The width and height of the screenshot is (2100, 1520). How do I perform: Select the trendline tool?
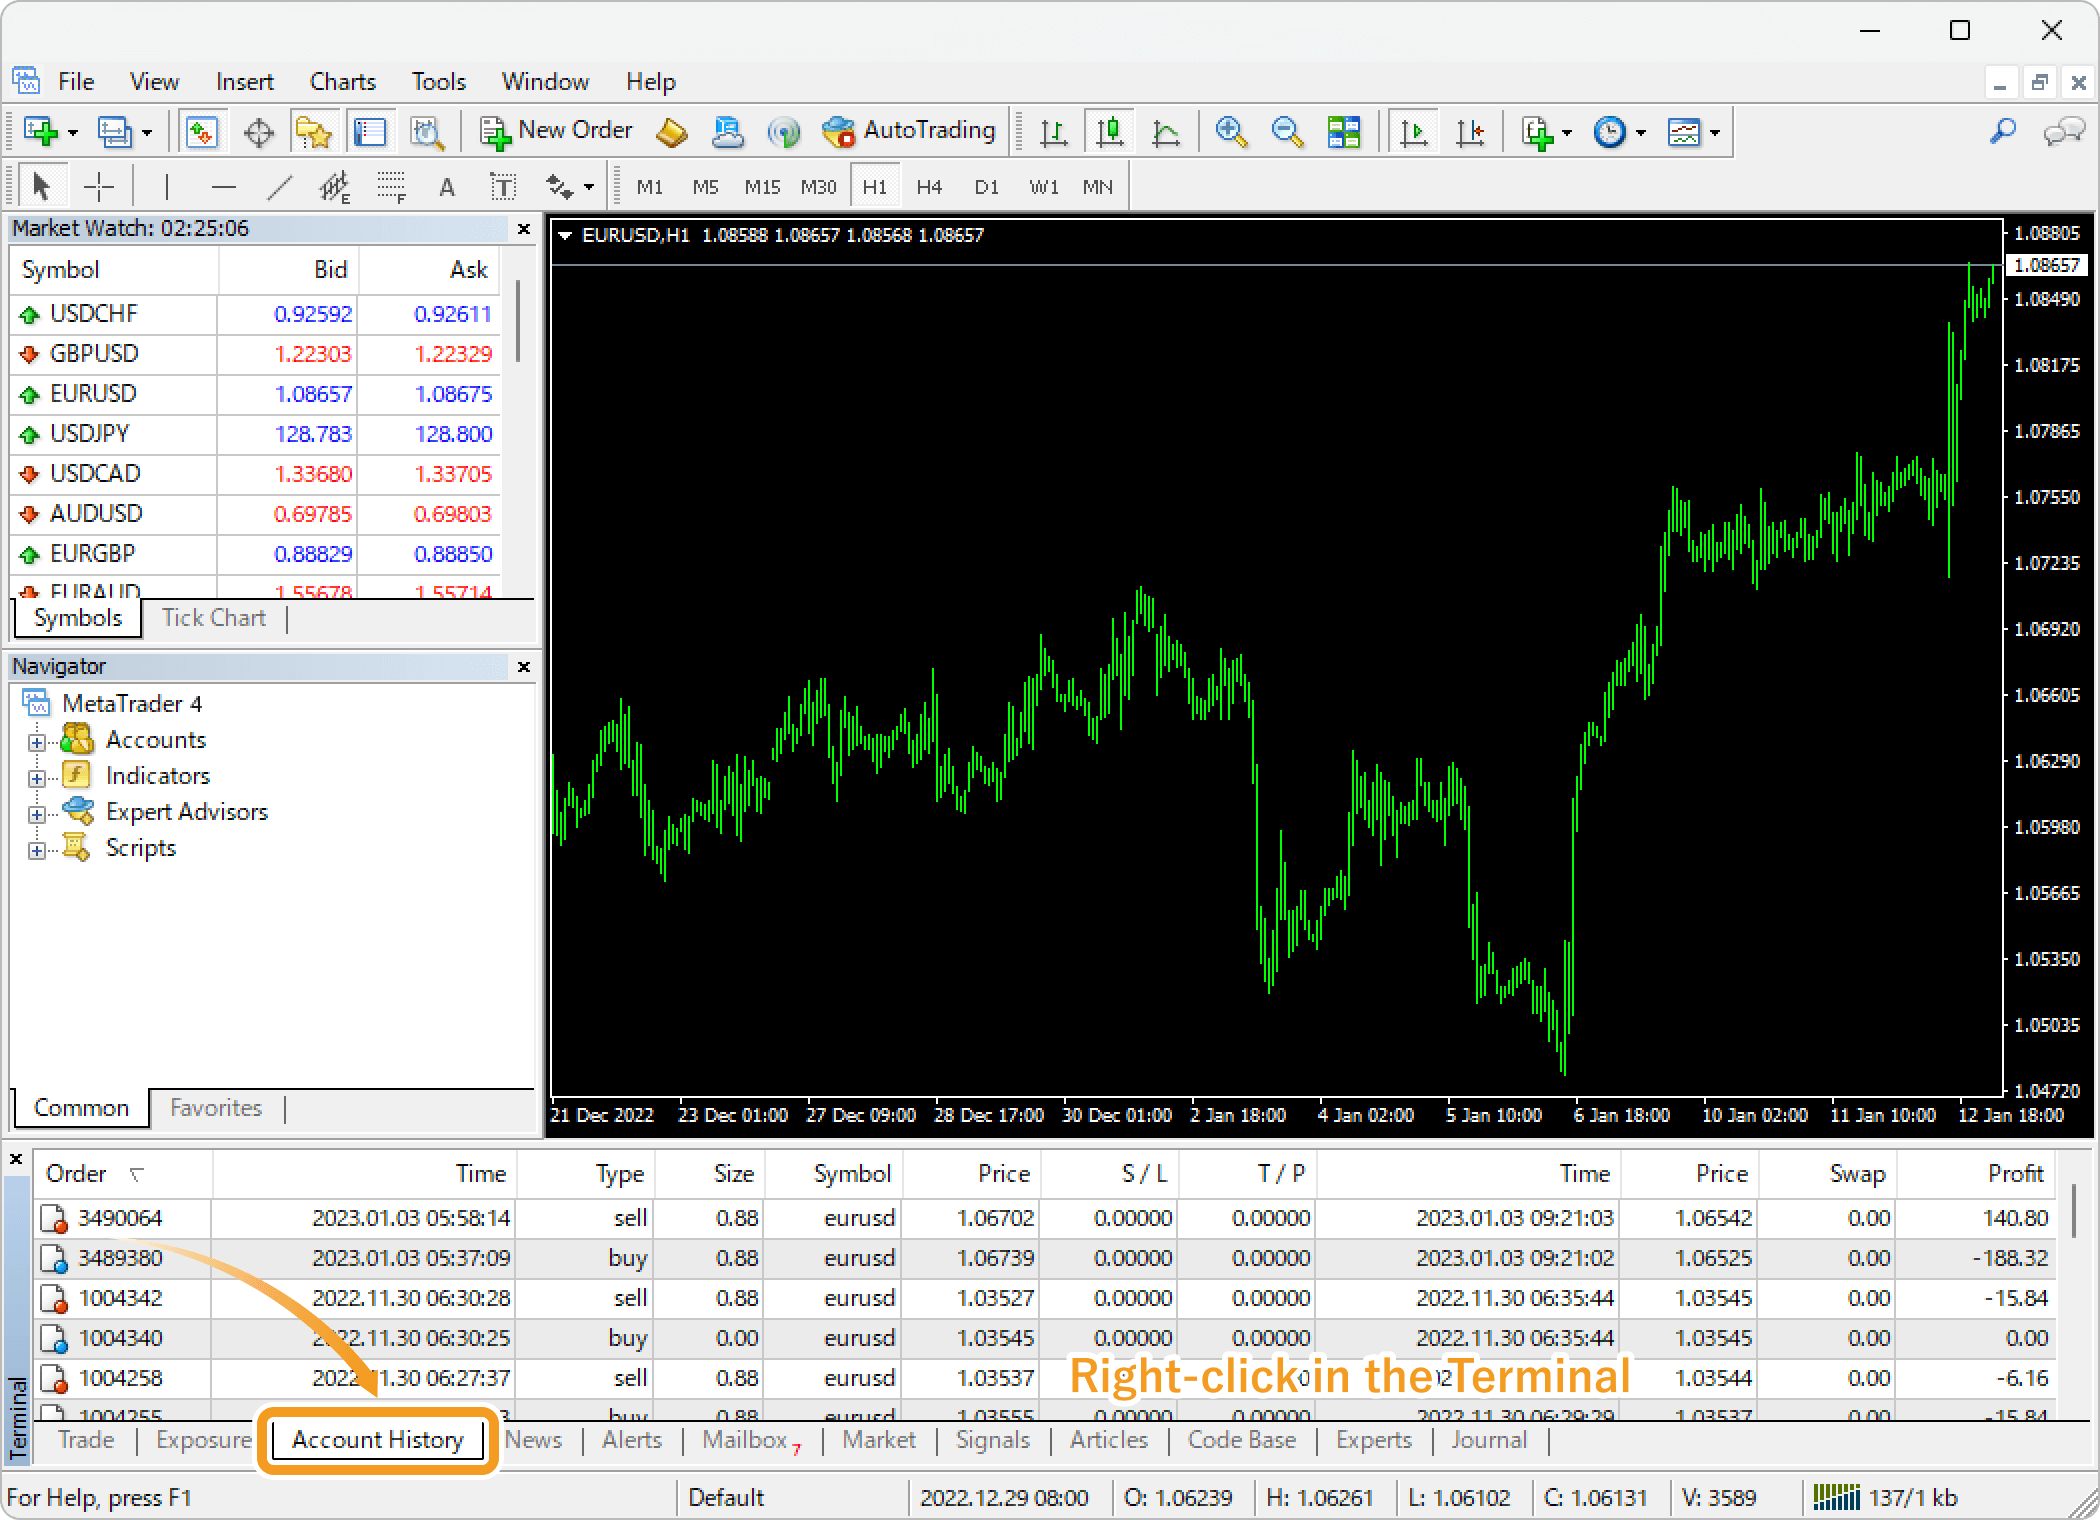280,187
